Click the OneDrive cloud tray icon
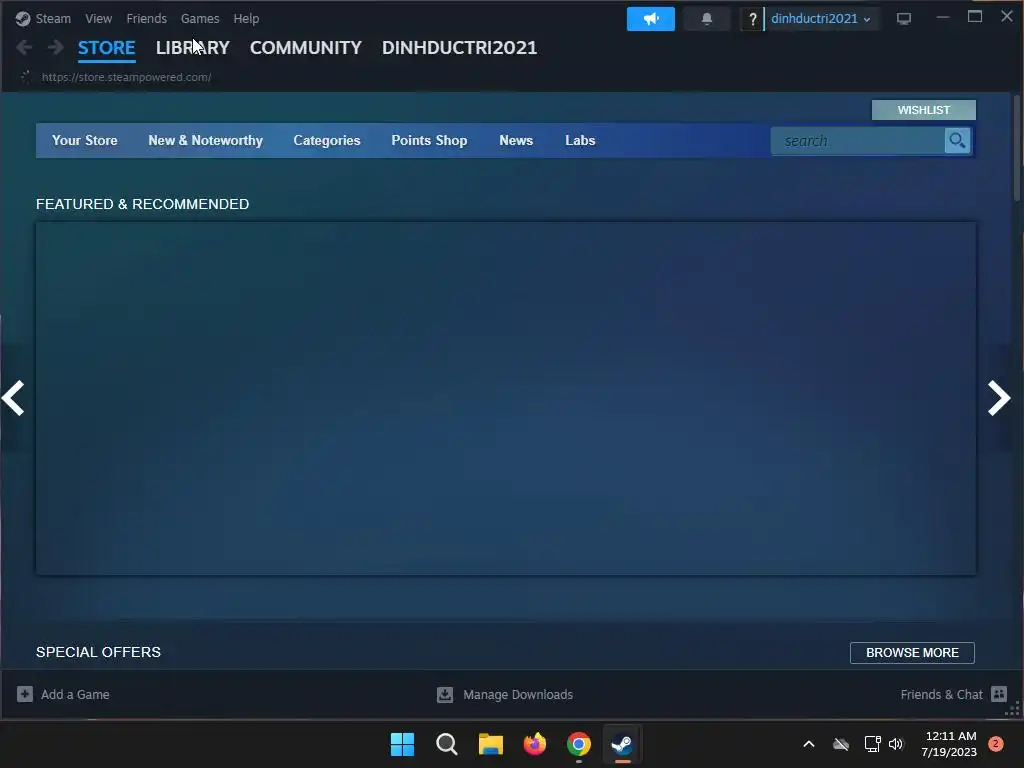1024x768 pixels. click(841, 744)
